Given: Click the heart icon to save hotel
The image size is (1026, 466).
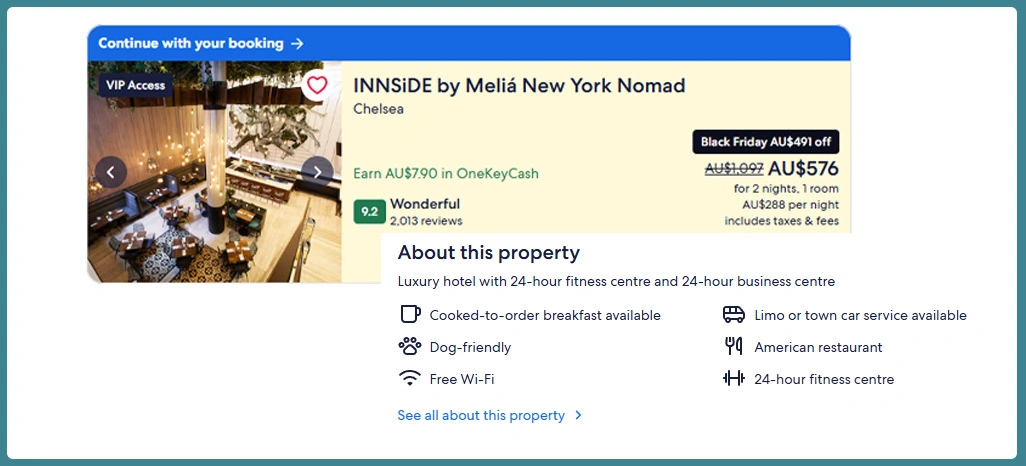Looking at the screenshot, I should [317, 85].
